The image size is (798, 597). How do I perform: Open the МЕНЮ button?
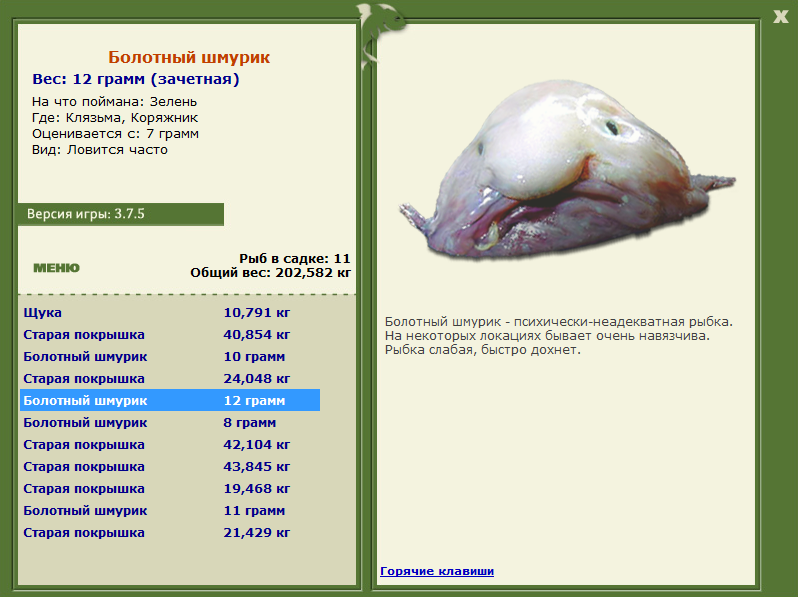point(56,268)
